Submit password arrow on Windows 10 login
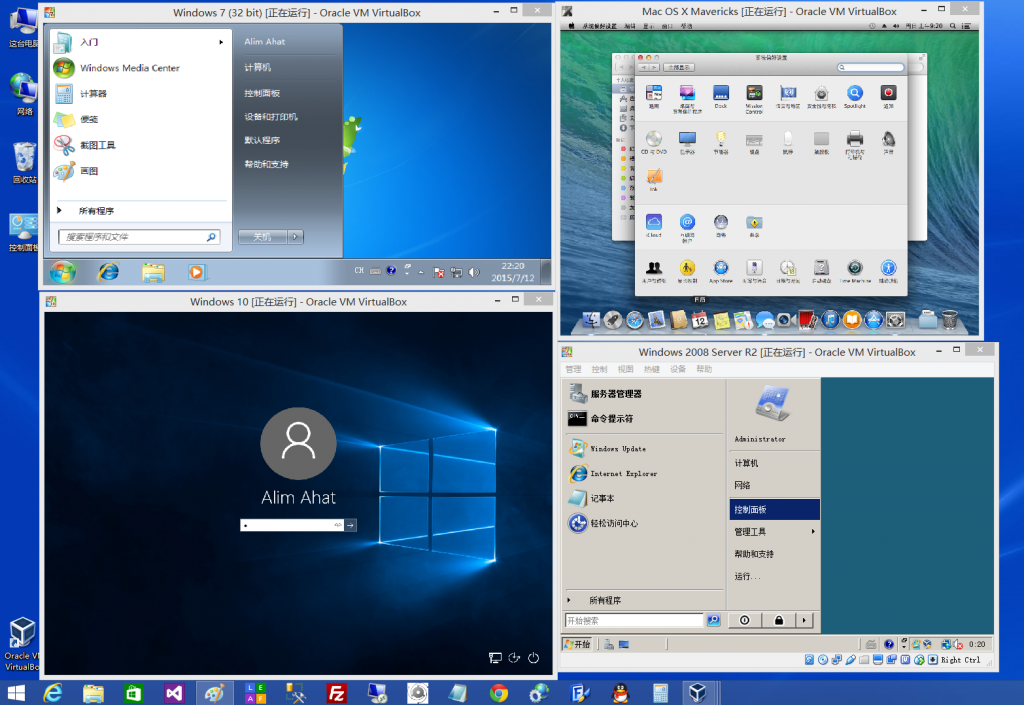 click(x=351, y=525)
